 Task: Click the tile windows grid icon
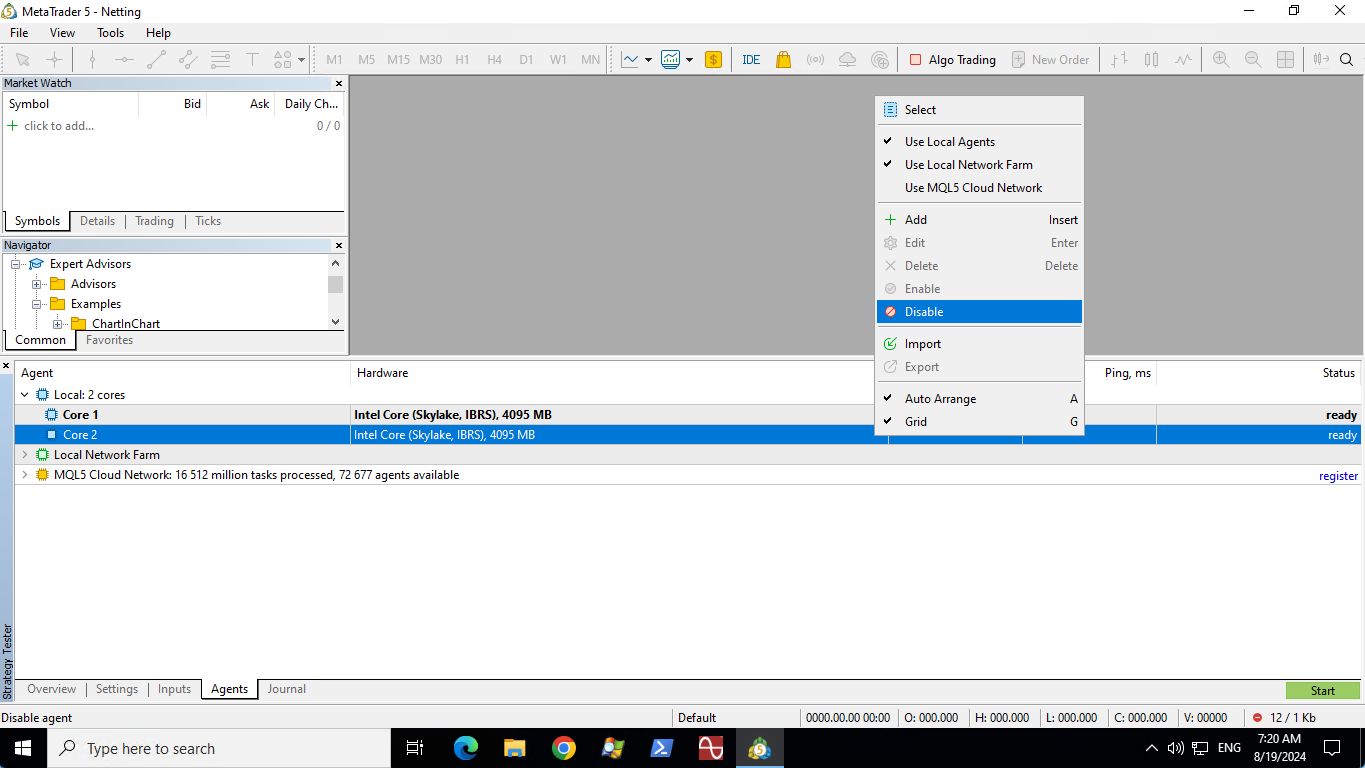pos(1285,60)
